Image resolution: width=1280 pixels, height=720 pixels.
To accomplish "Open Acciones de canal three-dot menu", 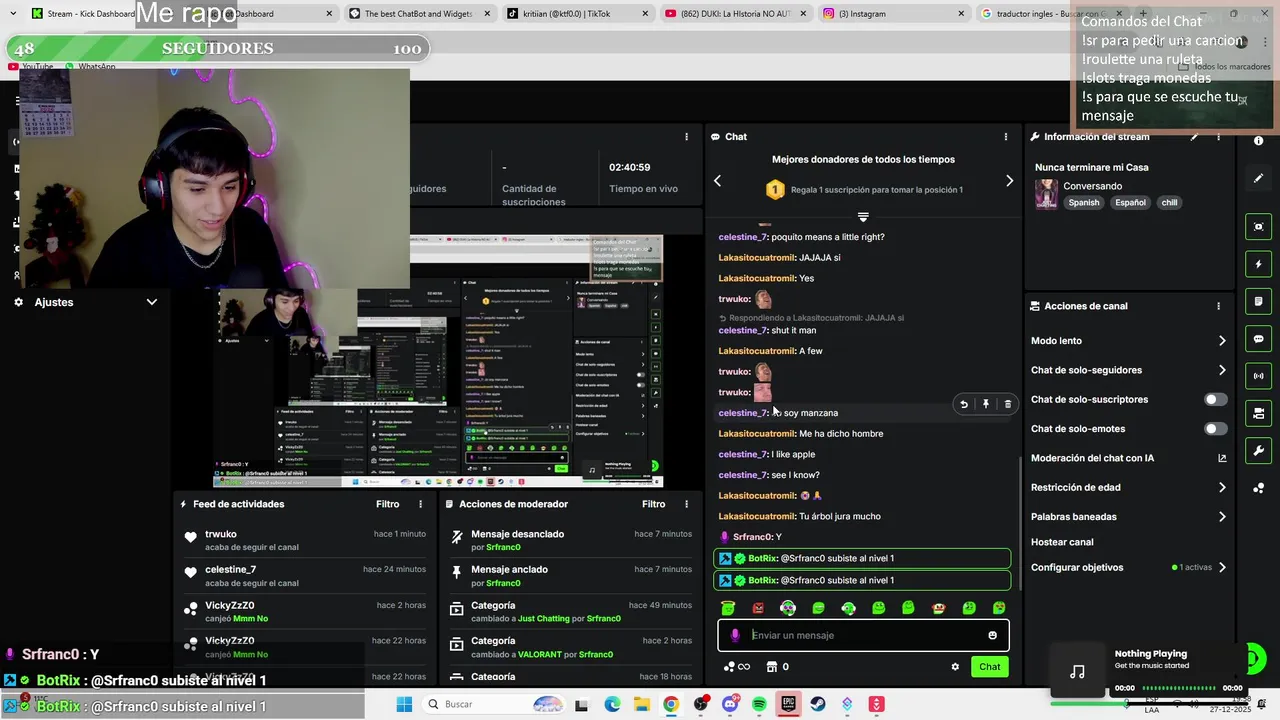I will pyautogui.click(x=1218, y=306).
